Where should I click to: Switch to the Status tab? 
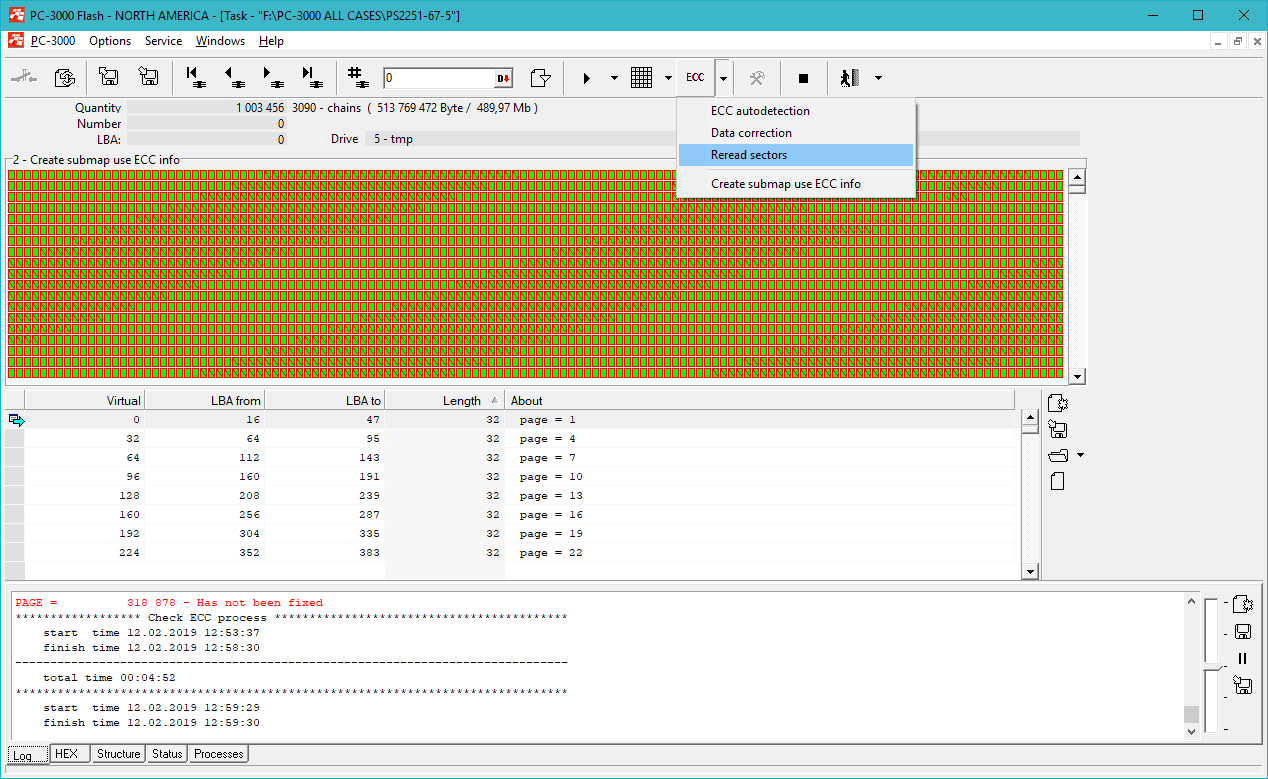[x=167, y=754]
